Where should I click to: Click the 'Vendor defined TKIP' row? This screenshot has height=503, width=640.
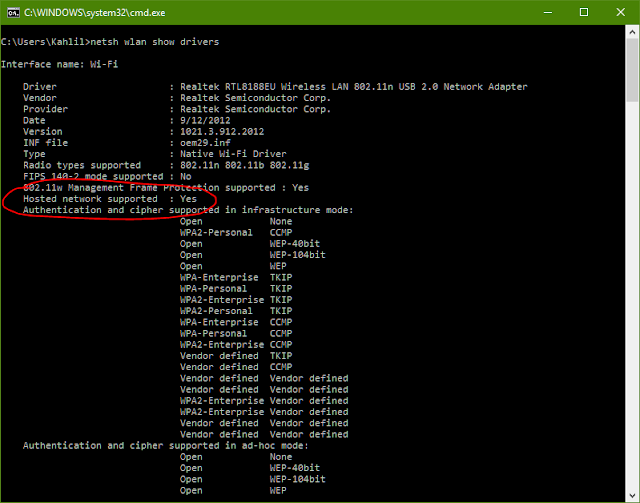[x=236, y=356]
